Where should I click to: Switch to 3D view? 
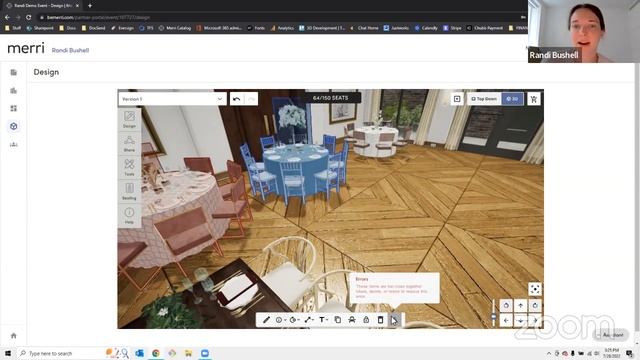pyautogui.click(x=512, y=99)
